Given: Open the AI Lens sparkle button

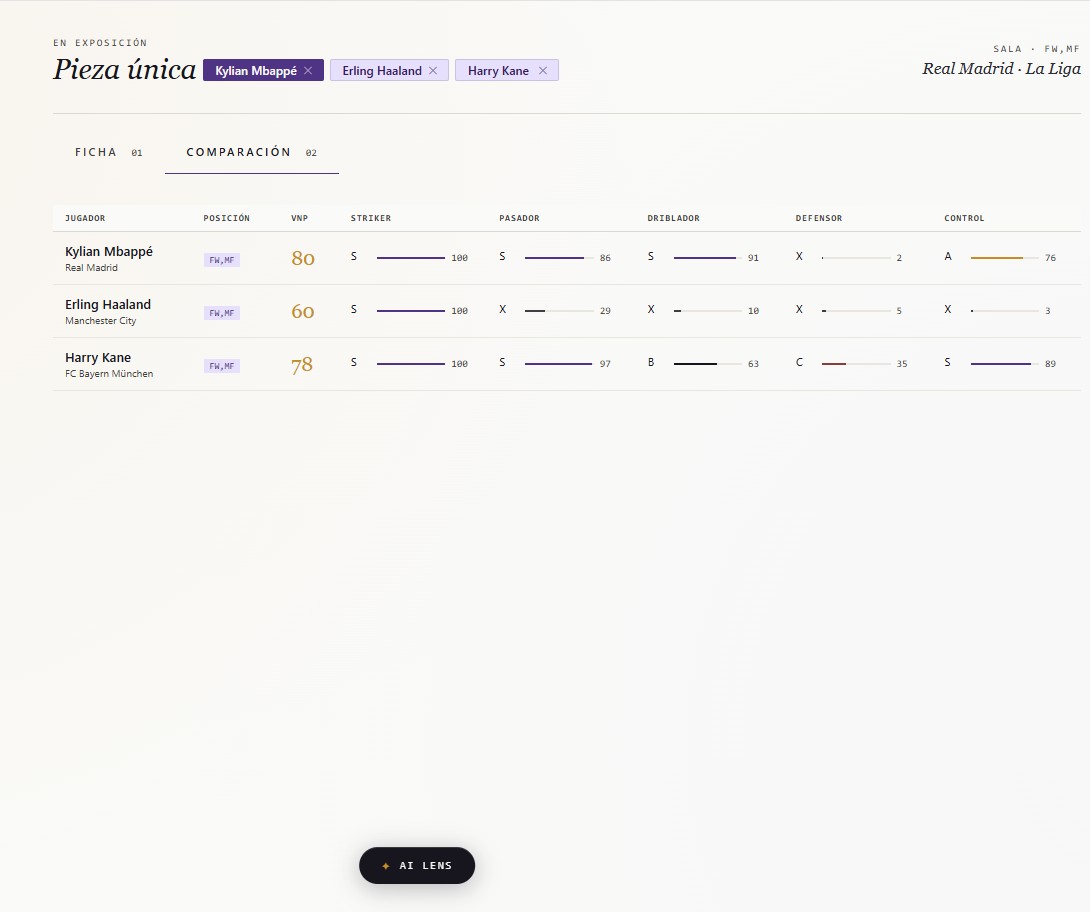Looking at the screenshot, I should pos(416,865).
